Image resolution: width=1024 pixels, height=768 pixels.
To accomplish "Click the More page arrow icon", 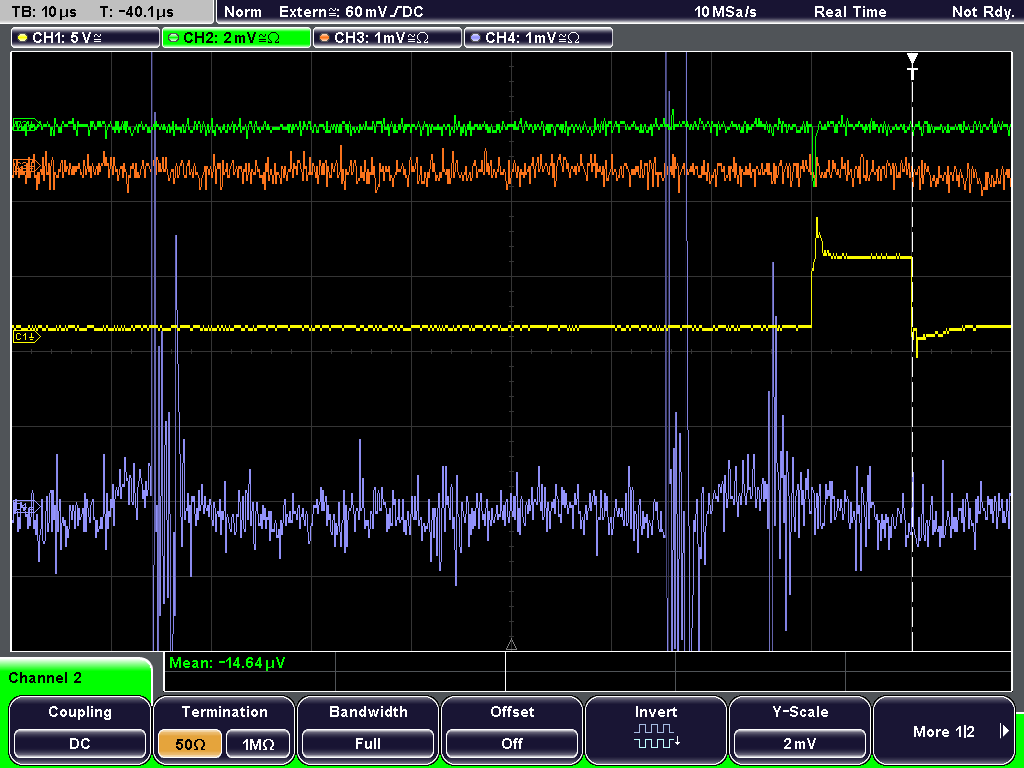I will (1004, 731).
